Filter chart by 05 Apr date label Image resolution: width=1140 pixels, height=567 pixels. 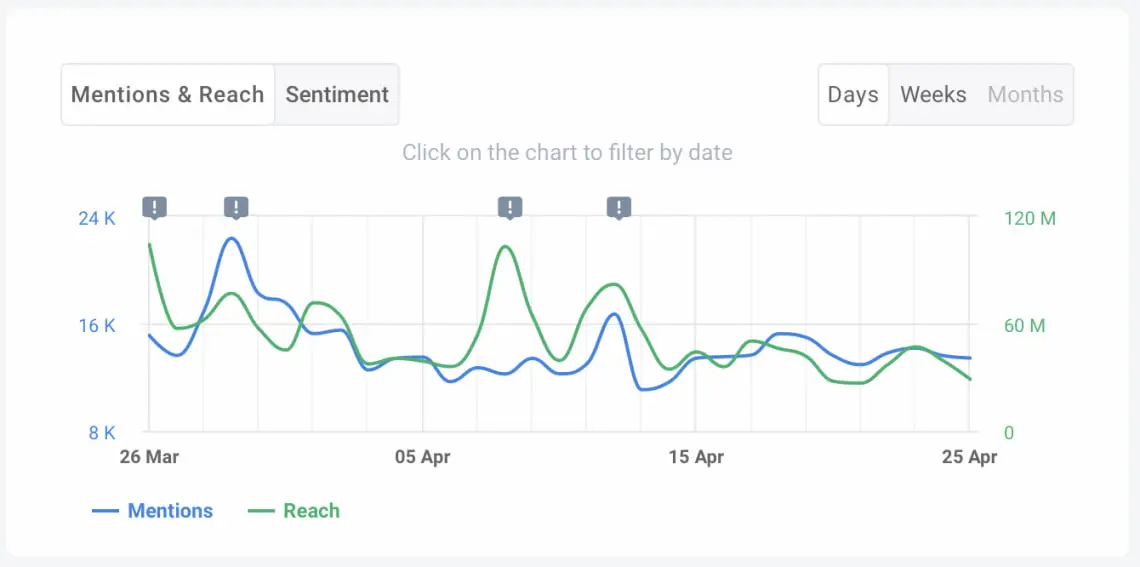[422, 457]
